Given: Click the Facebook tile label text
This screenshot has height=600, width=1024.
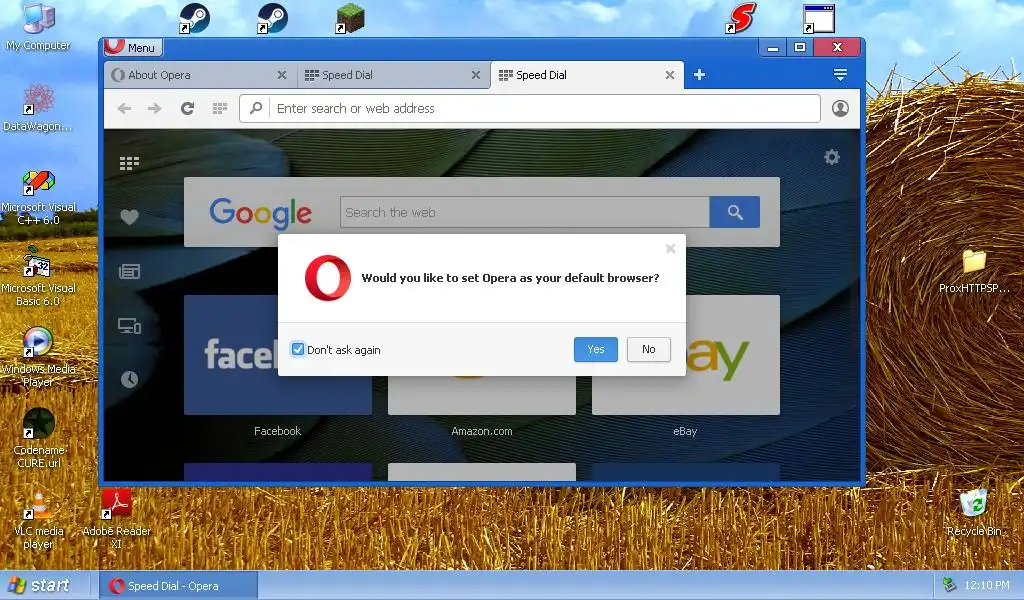Looking at the screenshot, I should (x=278, y=431).
